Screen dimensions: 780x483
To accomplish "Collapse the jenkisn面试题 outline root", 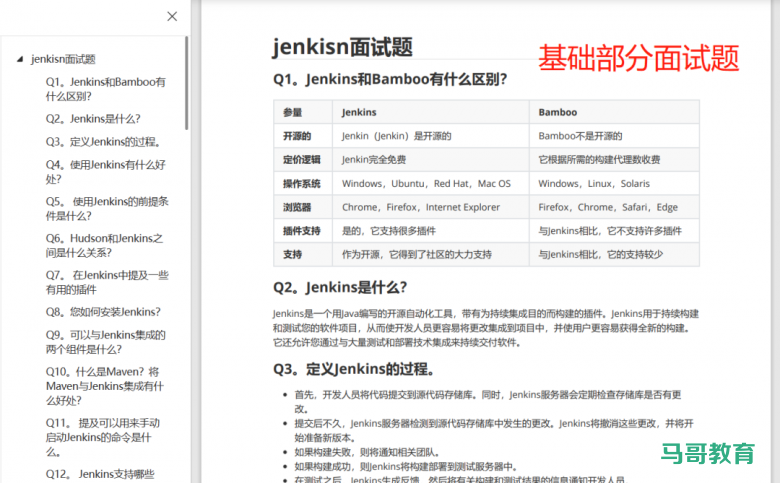I will click(x=19, y=59).
